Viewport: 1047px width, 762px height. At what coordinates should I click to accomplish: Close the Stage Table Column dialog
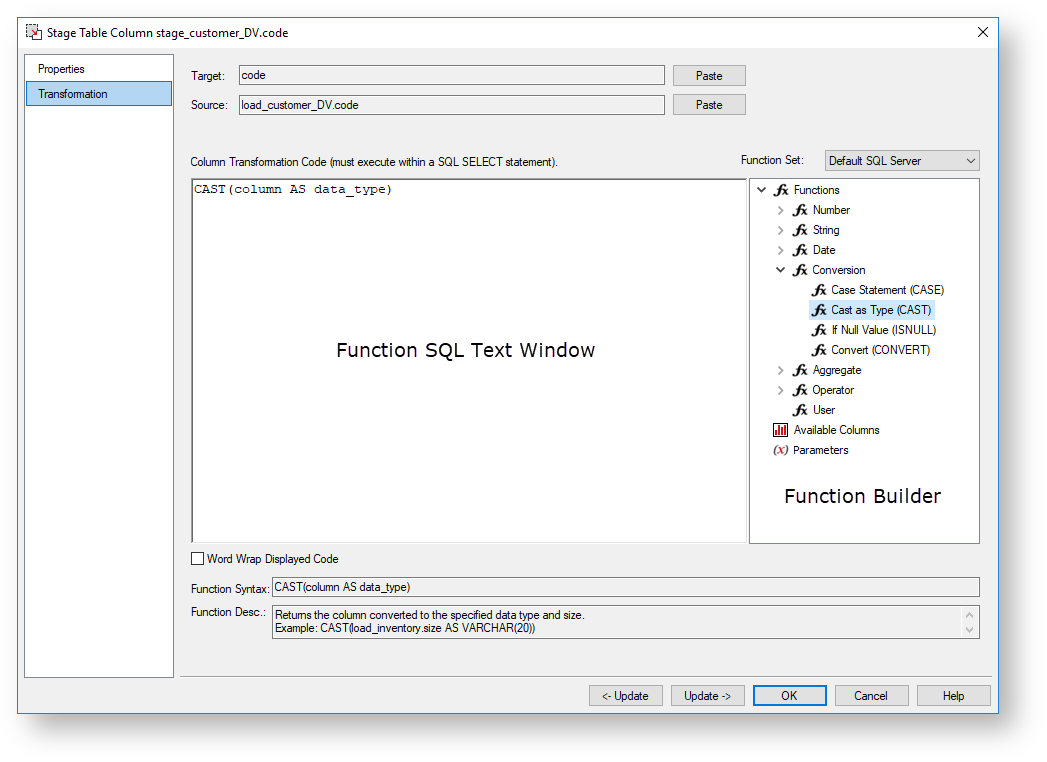[982, 32]
